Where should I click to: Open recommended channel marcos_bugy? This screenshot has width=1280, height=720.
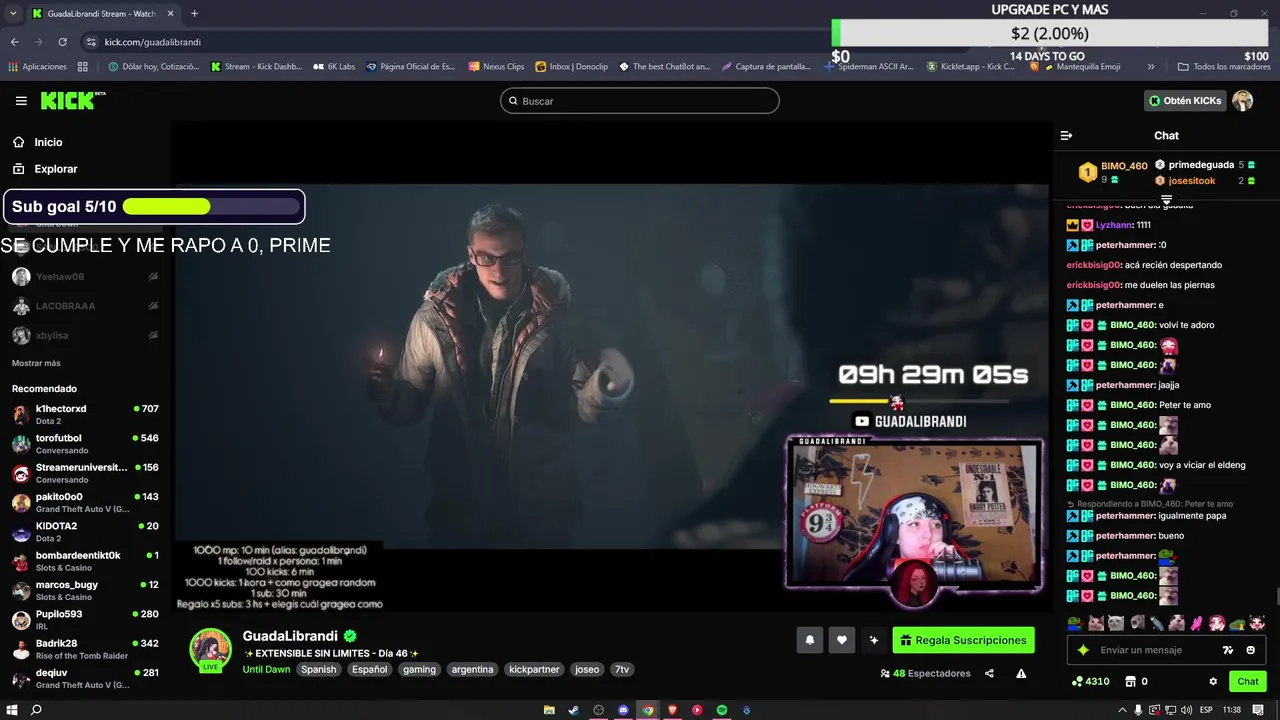[85, 590]
